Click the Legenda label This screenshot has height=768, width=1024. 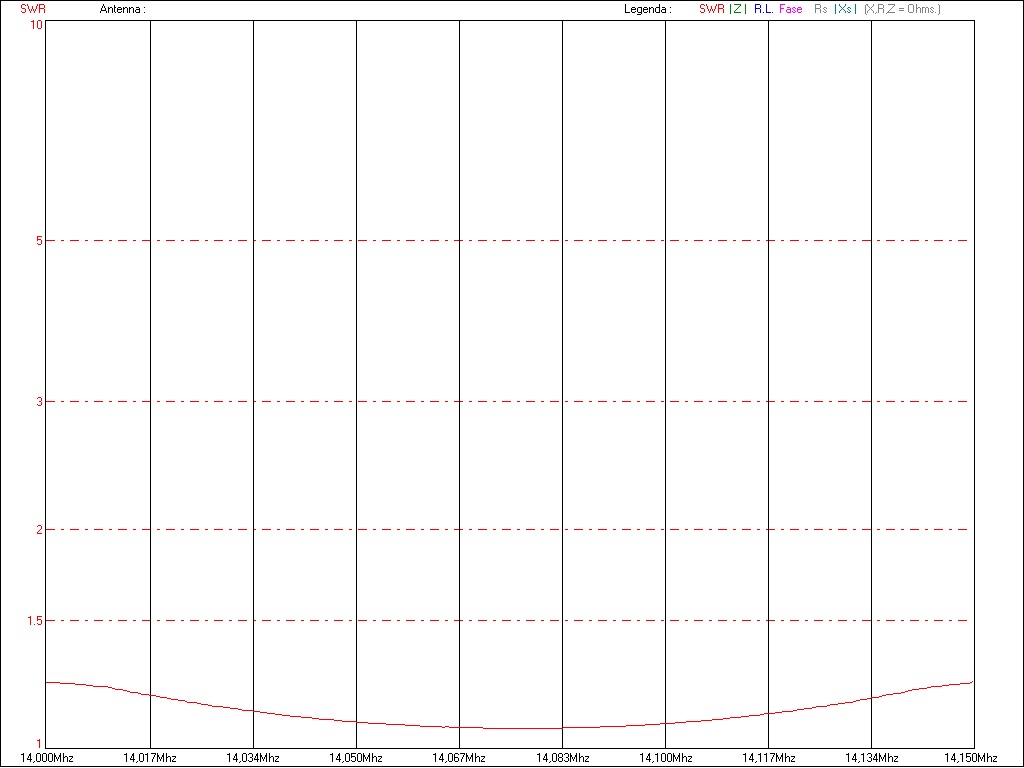pyautogui.click(x=647, y=9)
